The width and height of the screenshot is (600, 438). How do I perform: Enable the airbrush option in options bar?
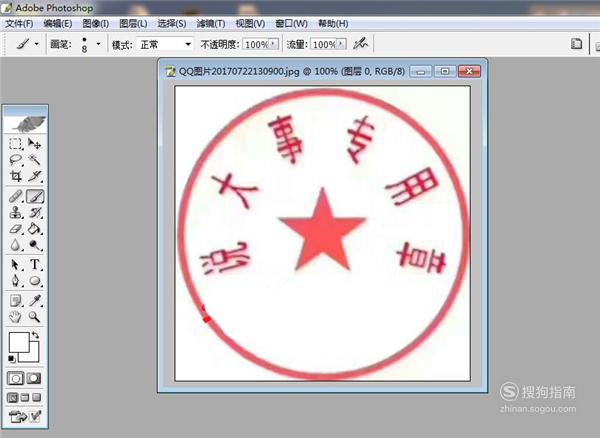361,44
